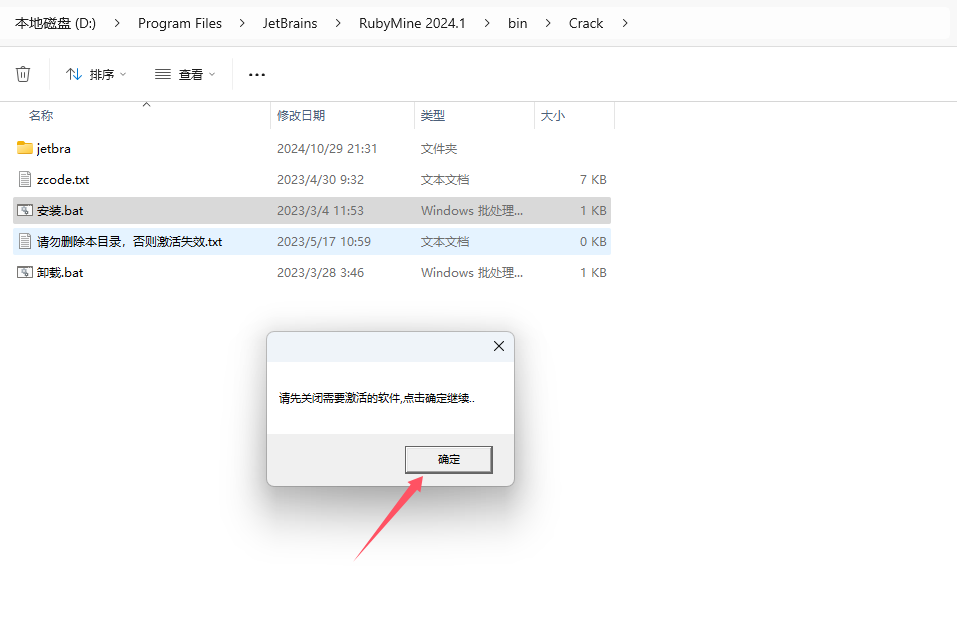
Task: Open the 排序 sort dropdown
Action: (96, 74)
